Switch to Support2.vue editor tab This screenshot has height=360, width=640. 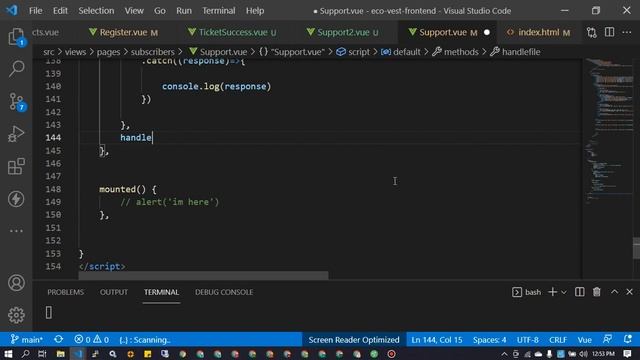tap(343, 32)
